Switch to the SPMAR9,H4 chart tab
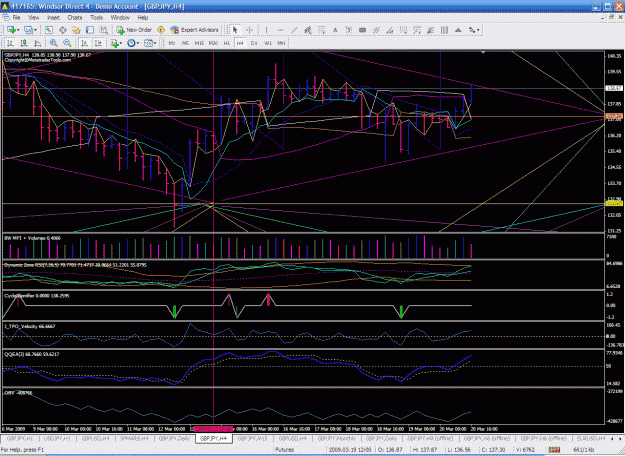 [x=134, y=438]
